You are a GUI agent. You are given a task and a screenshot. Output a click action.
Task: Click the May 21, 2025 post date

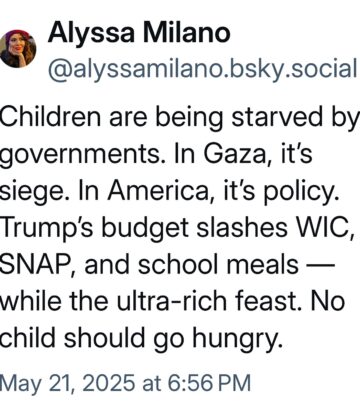pyautogui.click(x=68, y=383)
